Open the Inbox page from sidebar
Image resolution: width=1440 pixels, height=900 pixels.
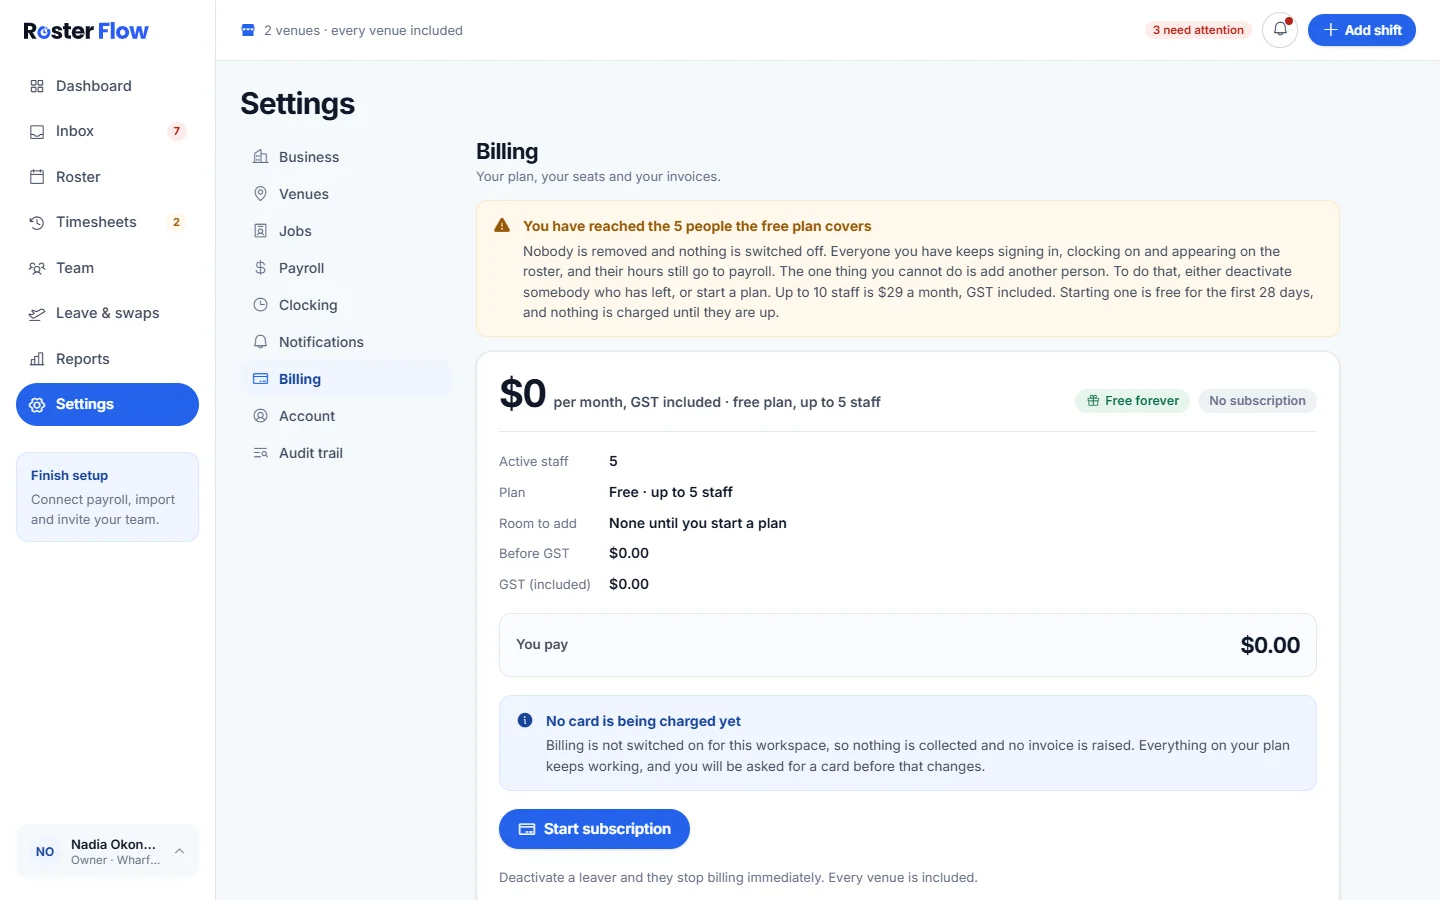pos(107,131)
